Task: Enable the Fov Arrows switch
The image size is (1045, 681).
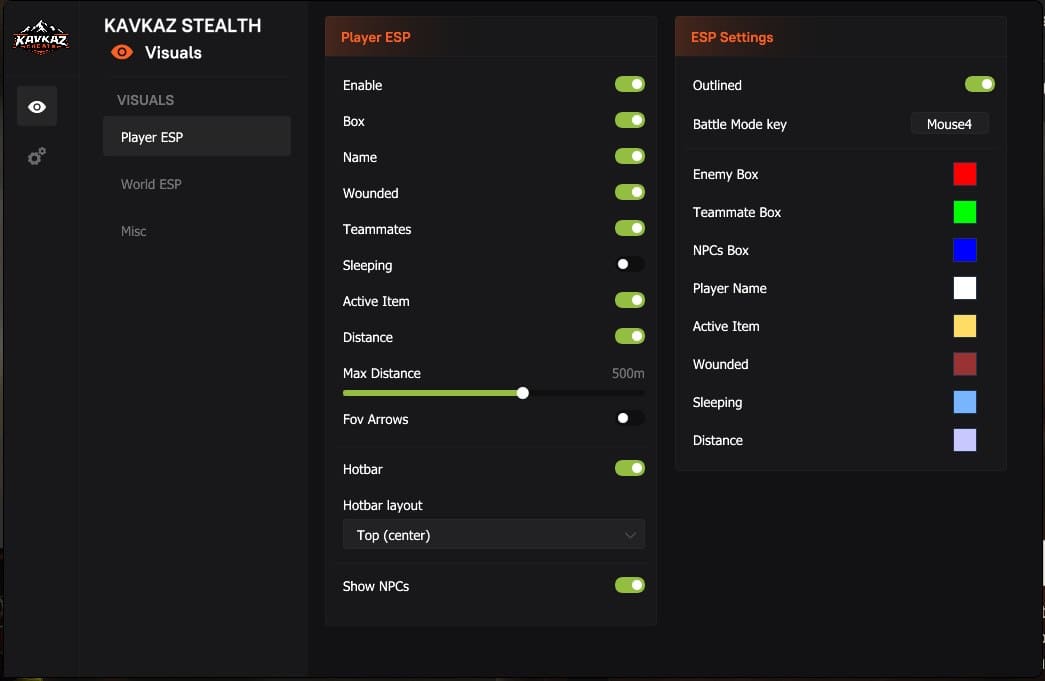Action: click(629, 418)
